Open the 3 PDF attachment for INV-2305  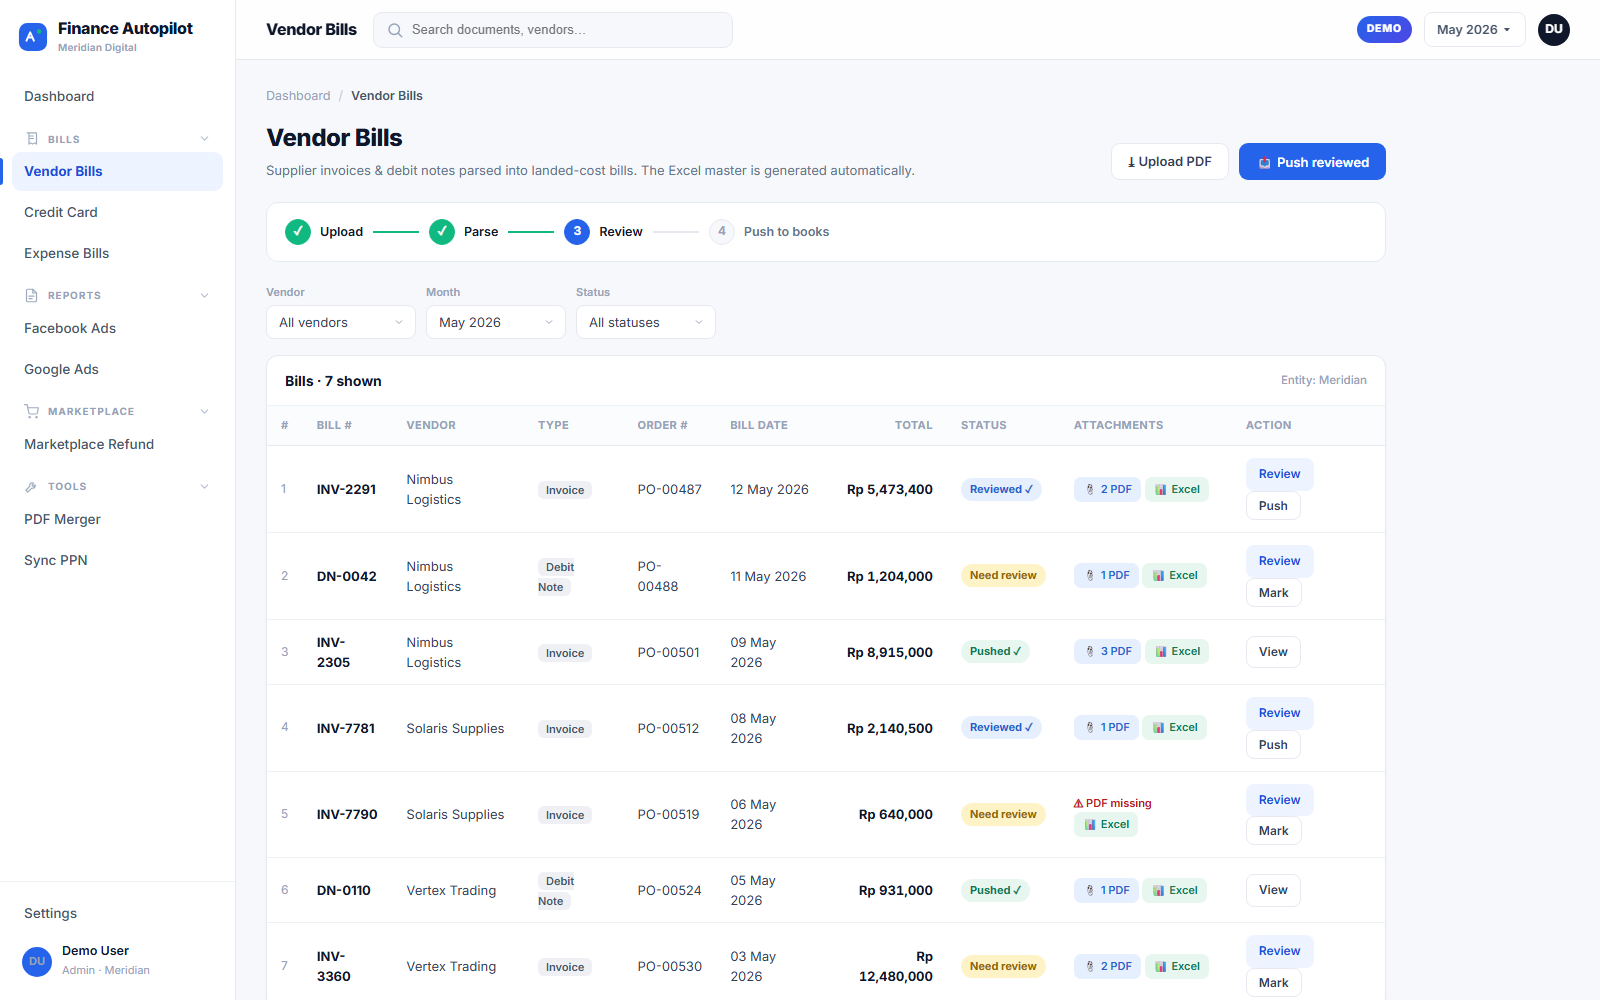(x=1107, y=652)
